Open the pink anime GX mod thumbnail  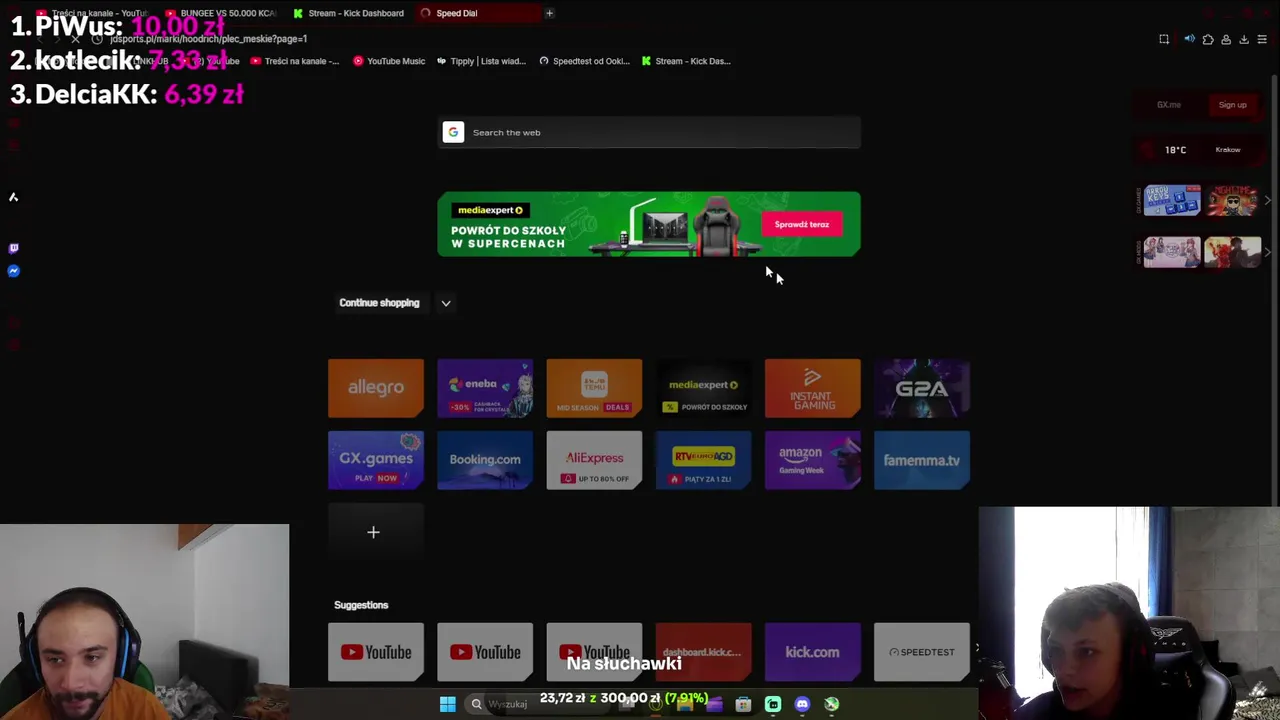[x=1172, y=252]
